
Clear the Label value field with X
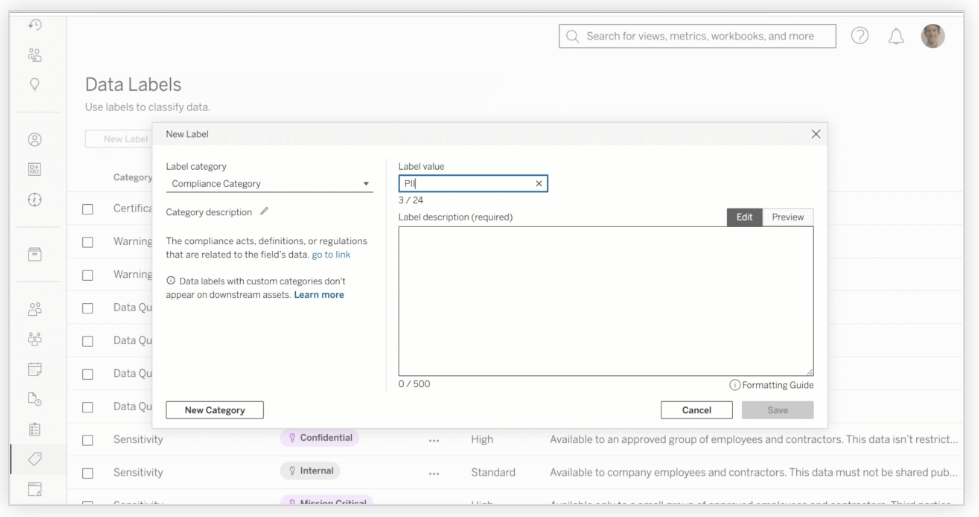(x=539, y=183)
